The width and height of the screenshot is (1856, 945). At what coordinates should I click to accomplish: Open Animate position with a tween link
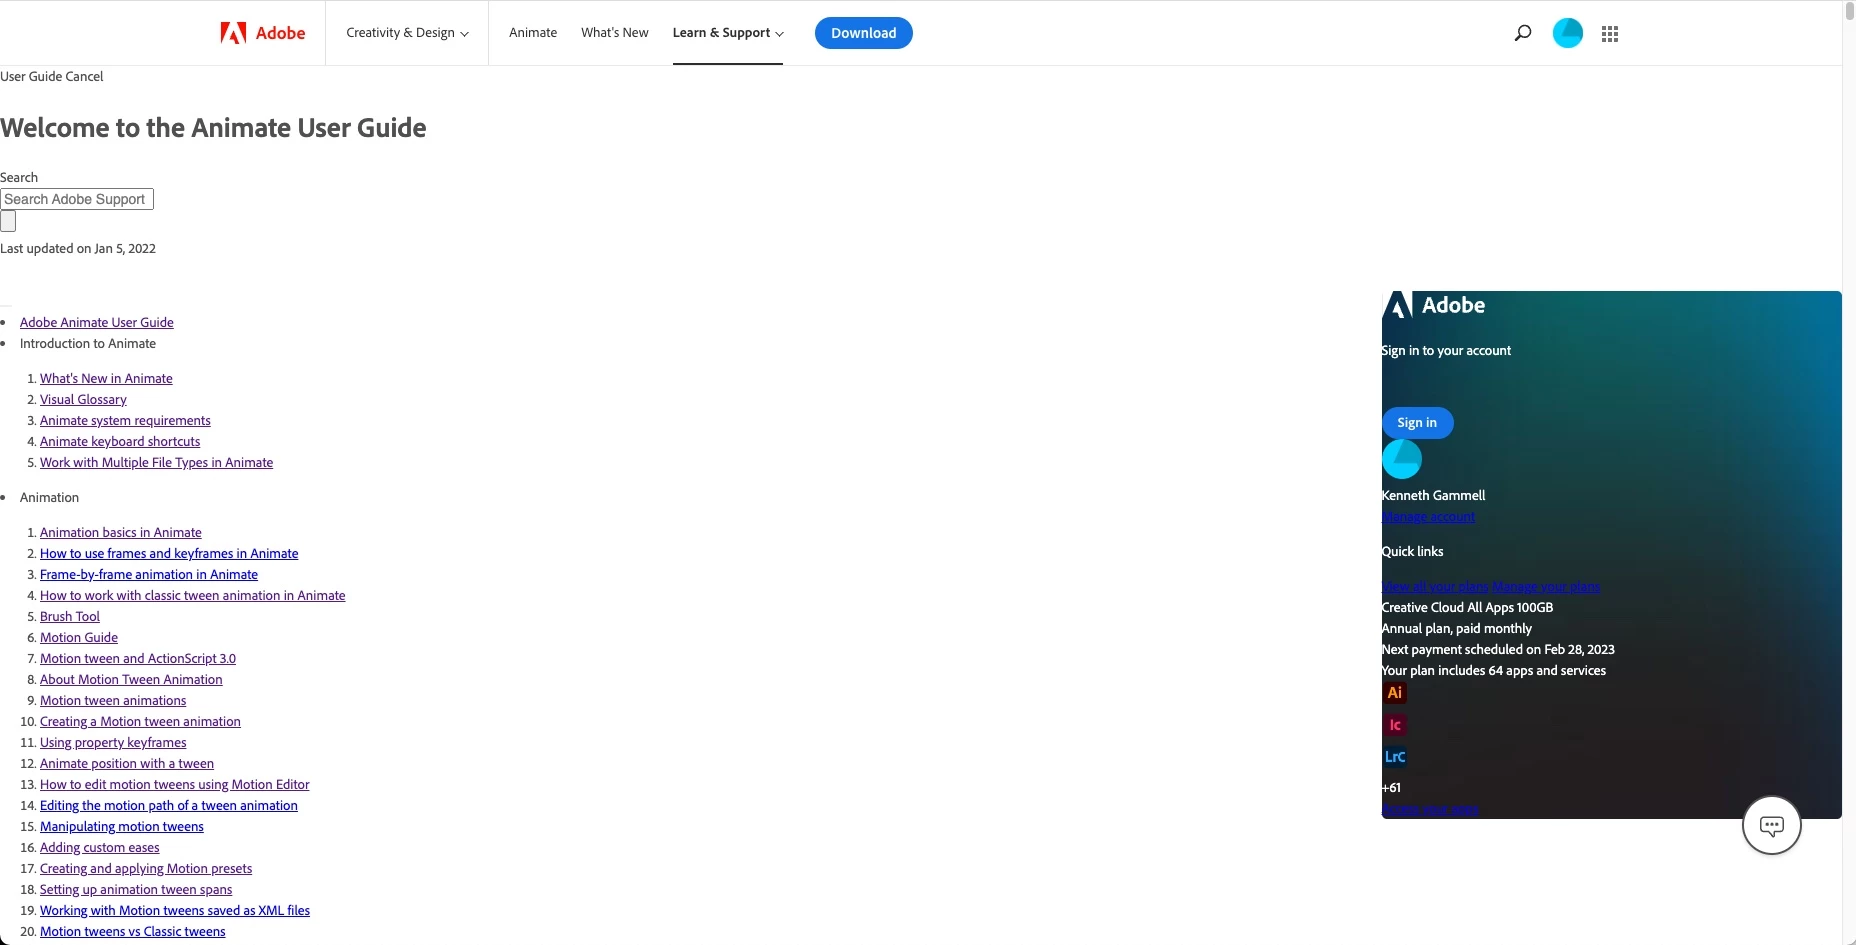[127, 763]
